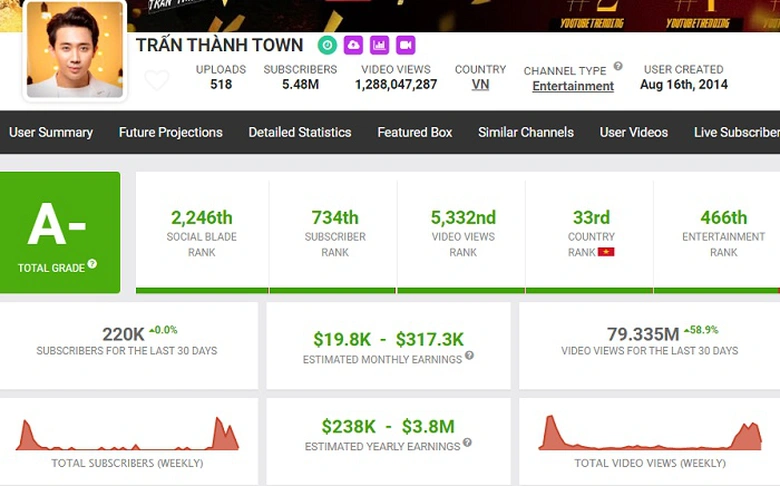Click the 5,332nd video views rank
Viewport: 780px width, 486px height.
[x=463, y=218]
